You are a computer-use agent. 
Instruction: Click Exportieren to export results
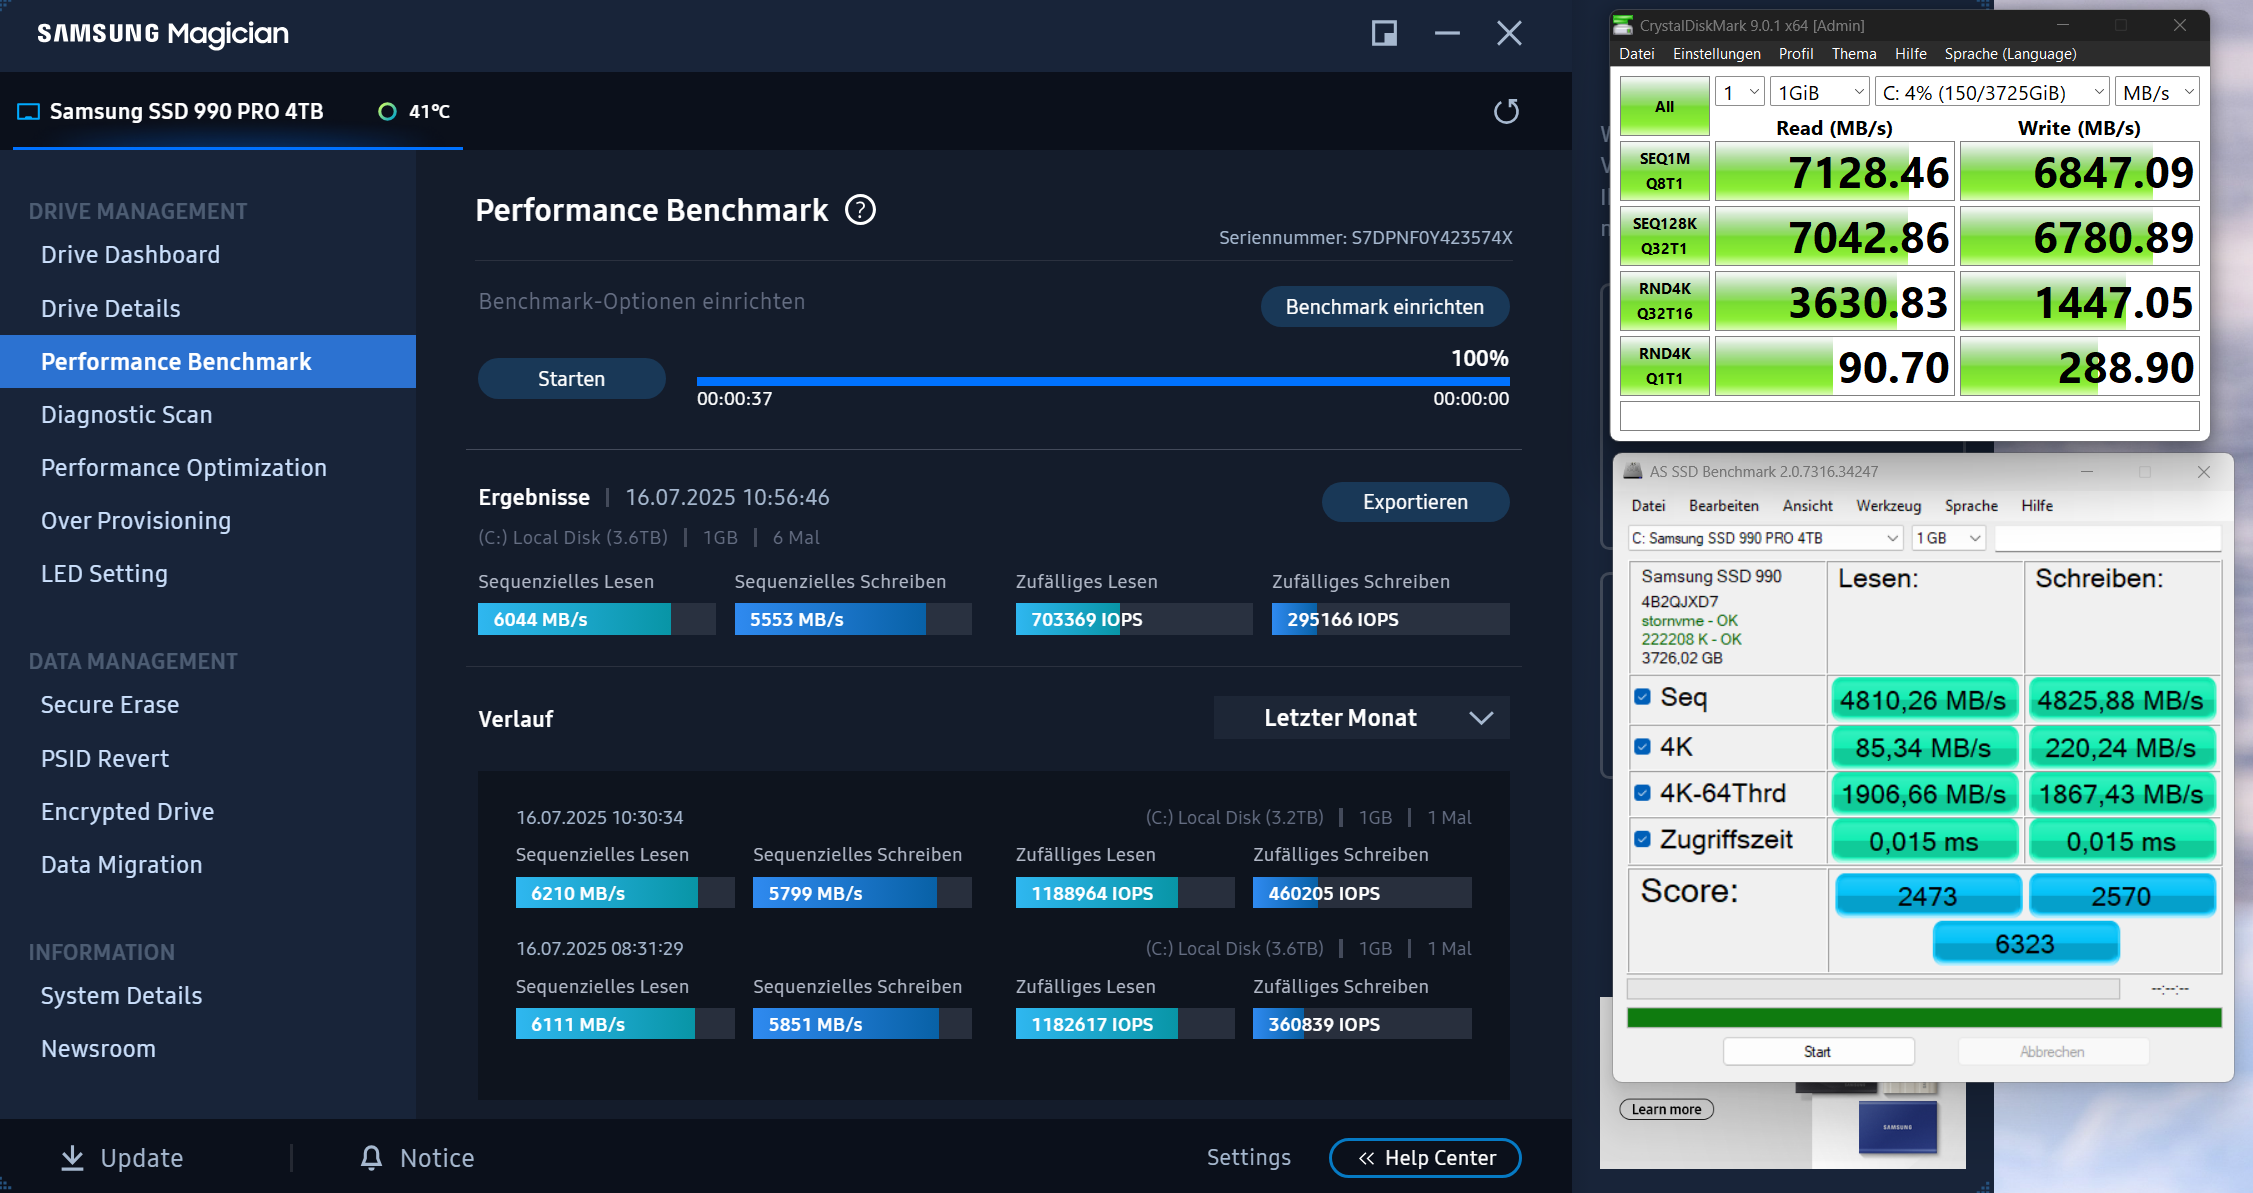1415,501
